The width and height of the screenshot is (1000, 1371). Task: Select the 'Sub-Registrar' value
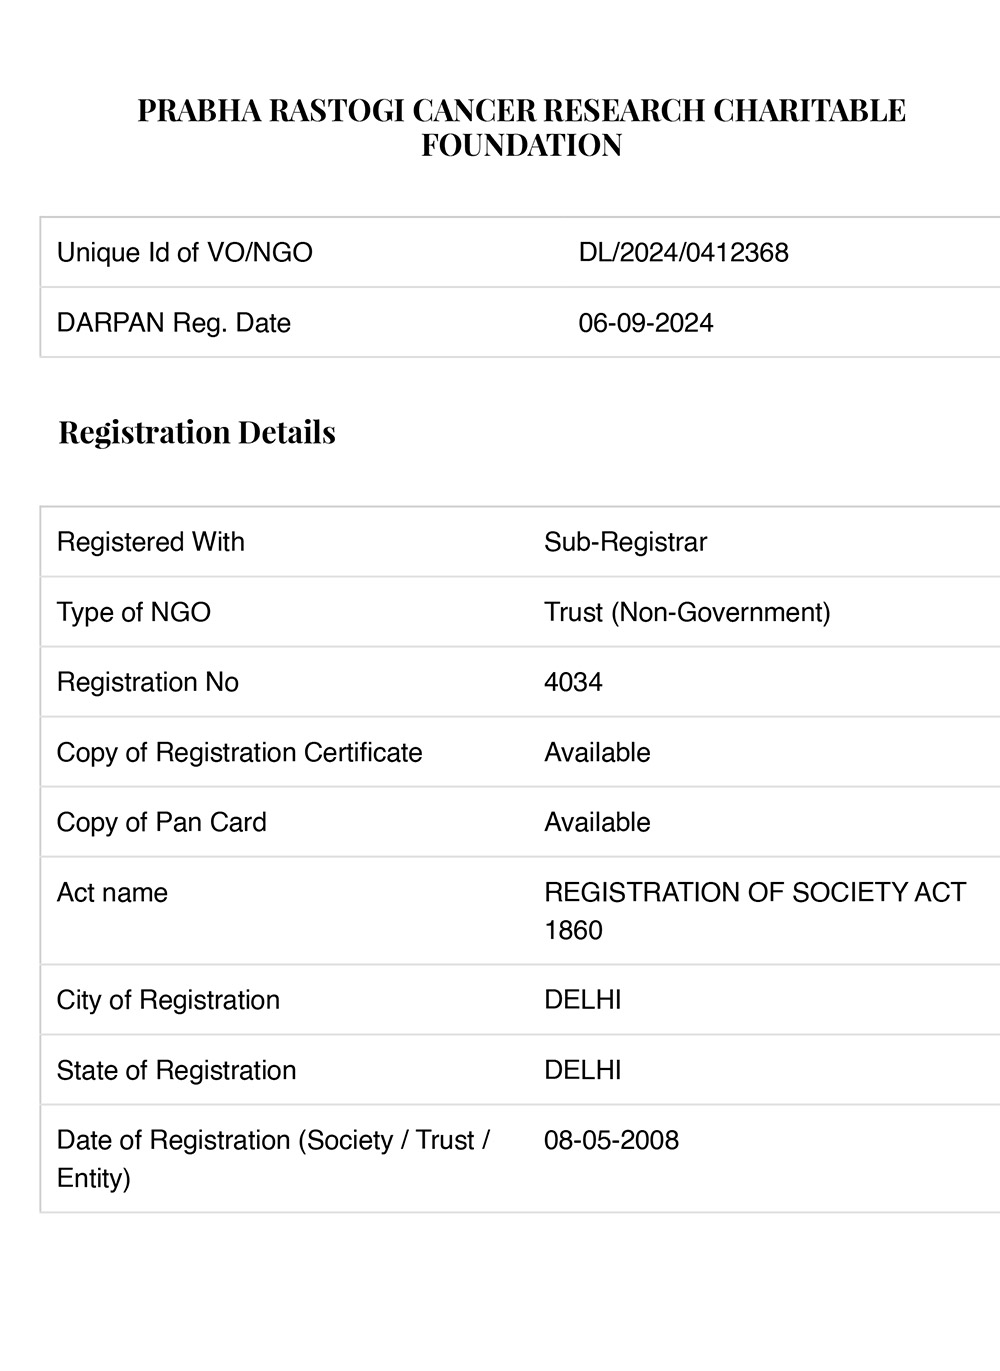625,542
